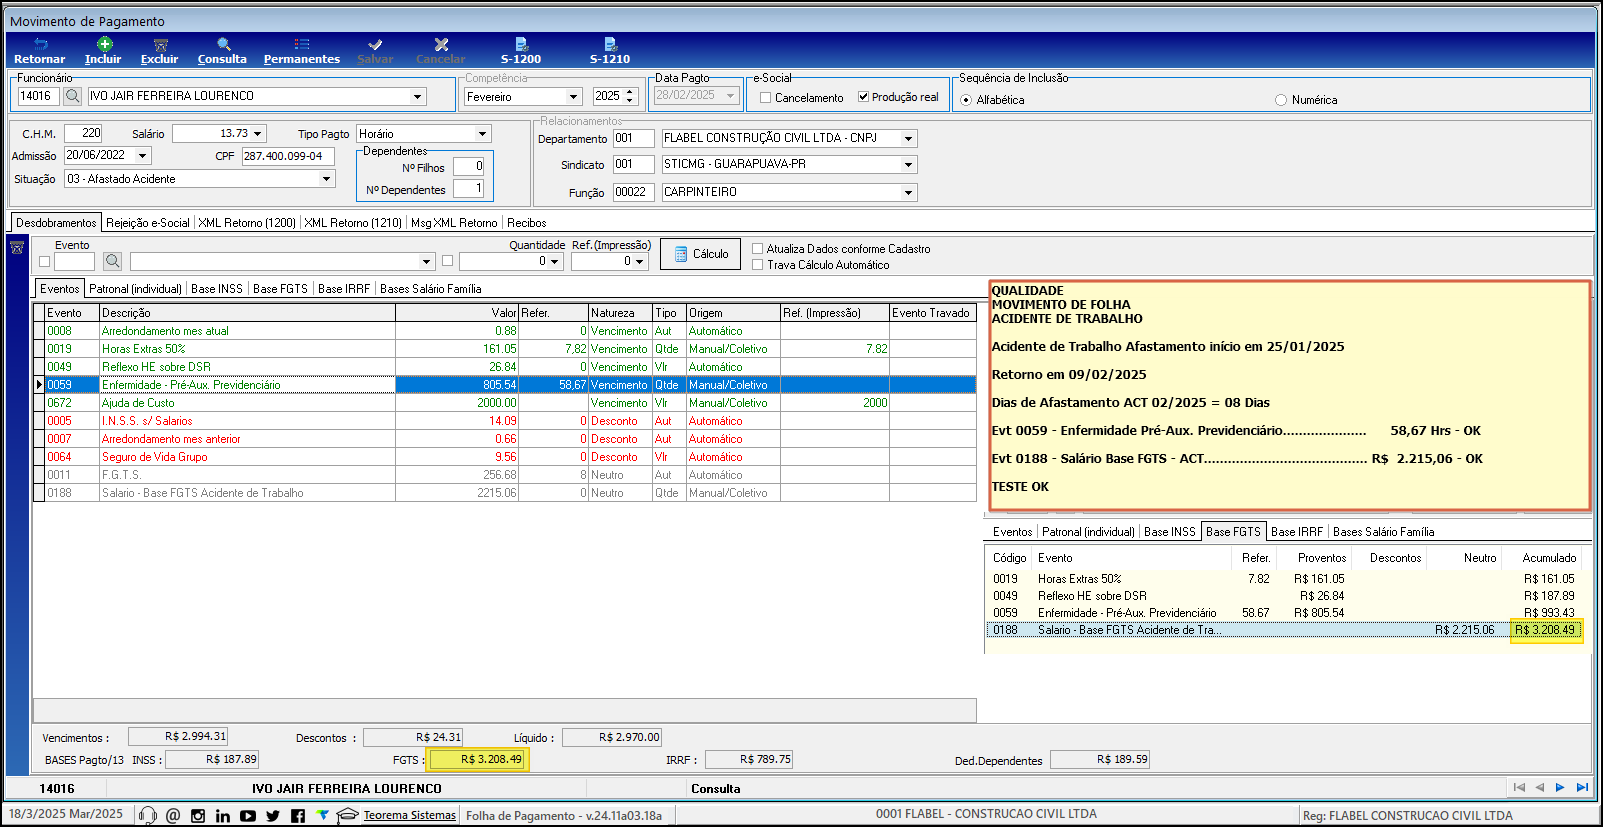Go to previous record arrow
This screenshot has height=827, width=1603.
1540,788
